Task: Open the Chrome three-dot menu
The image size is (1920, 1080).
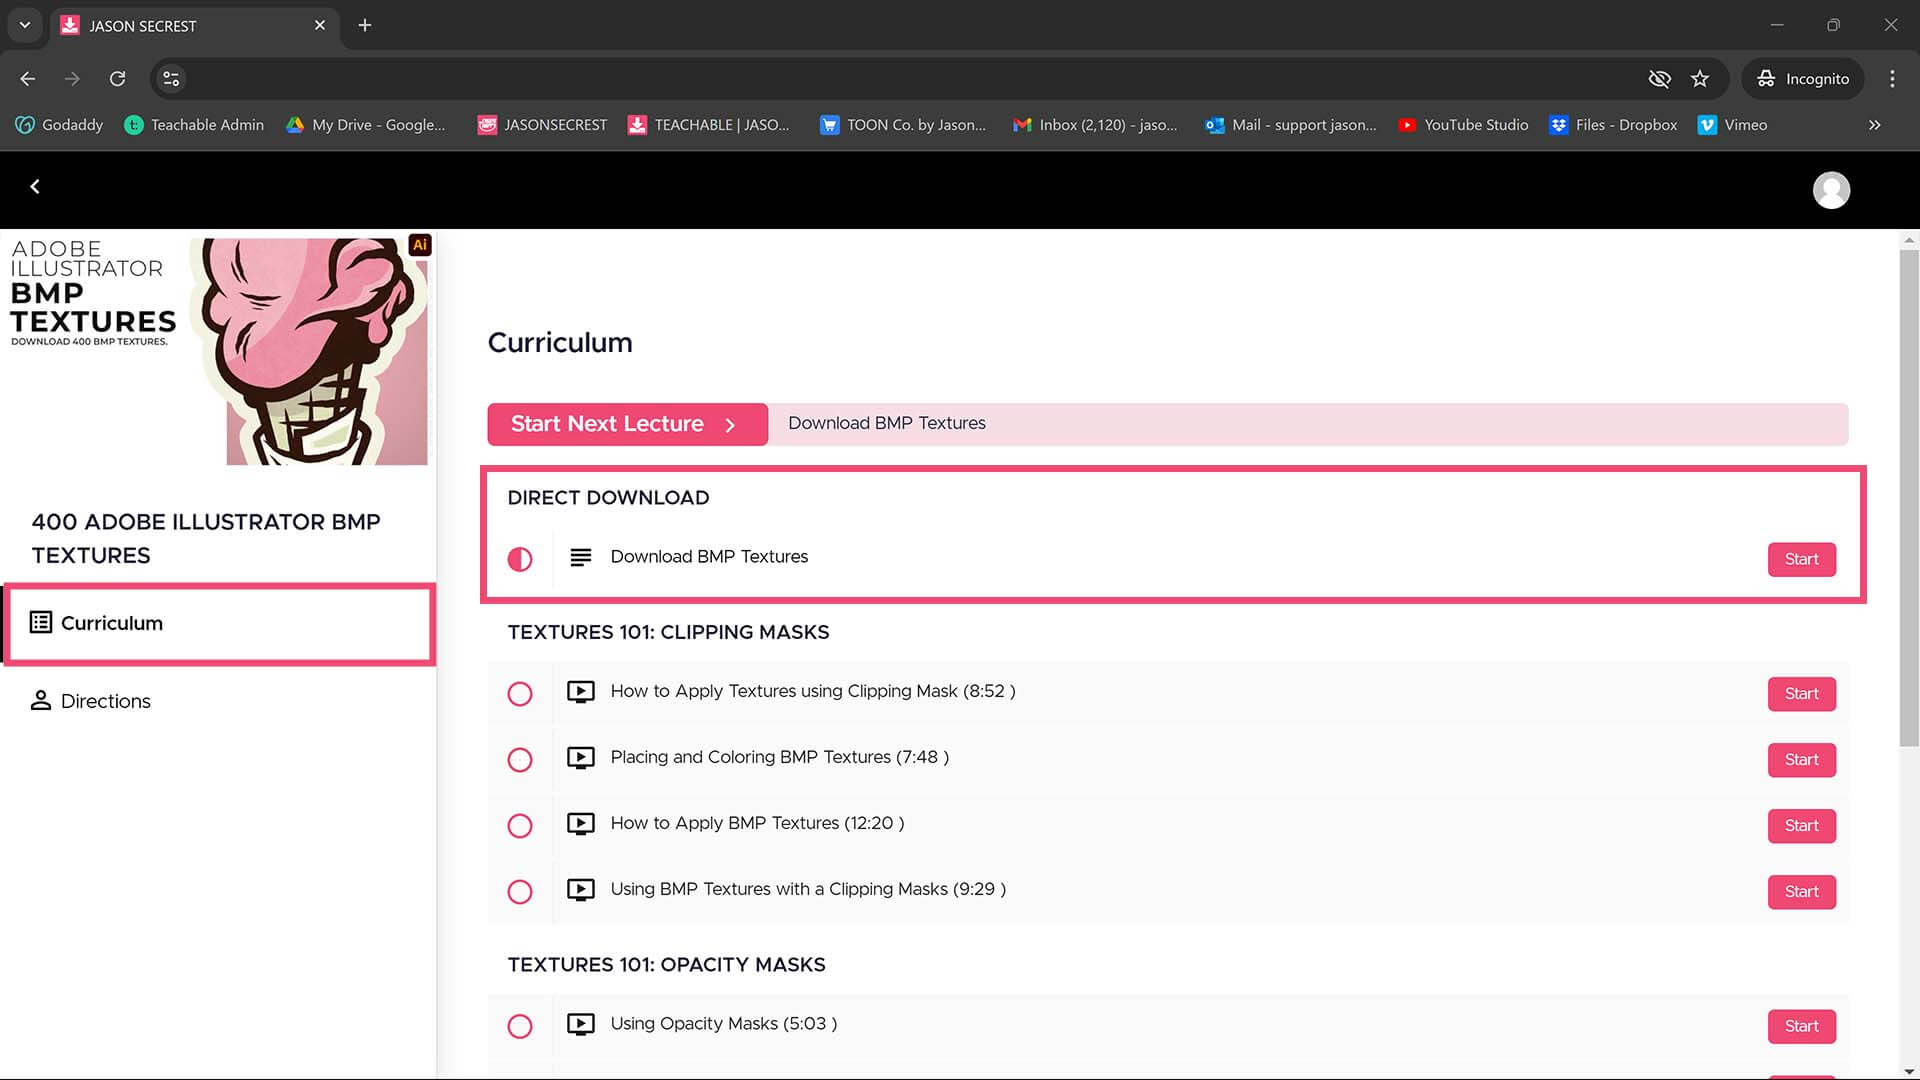Action: (1892, 79)
